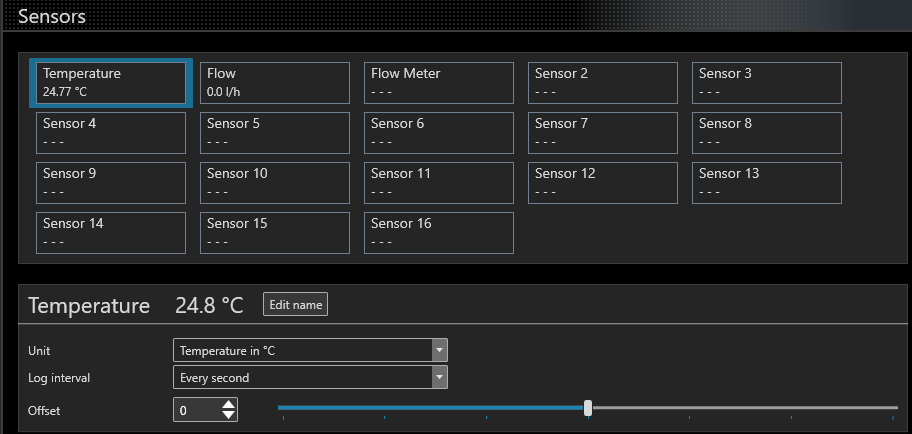
Task: Click the Offset number input field
Action: click(x=196, y=409)
